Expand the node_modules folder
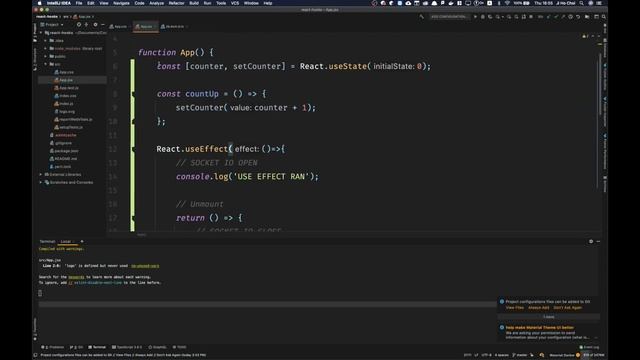640x360 pixels. coord(46,48)
